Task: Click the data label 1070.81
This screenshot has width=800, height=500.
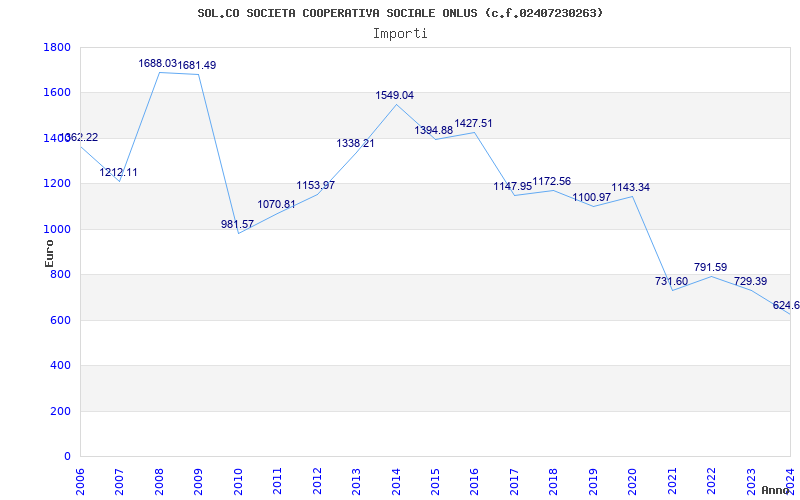Action: 277,205
